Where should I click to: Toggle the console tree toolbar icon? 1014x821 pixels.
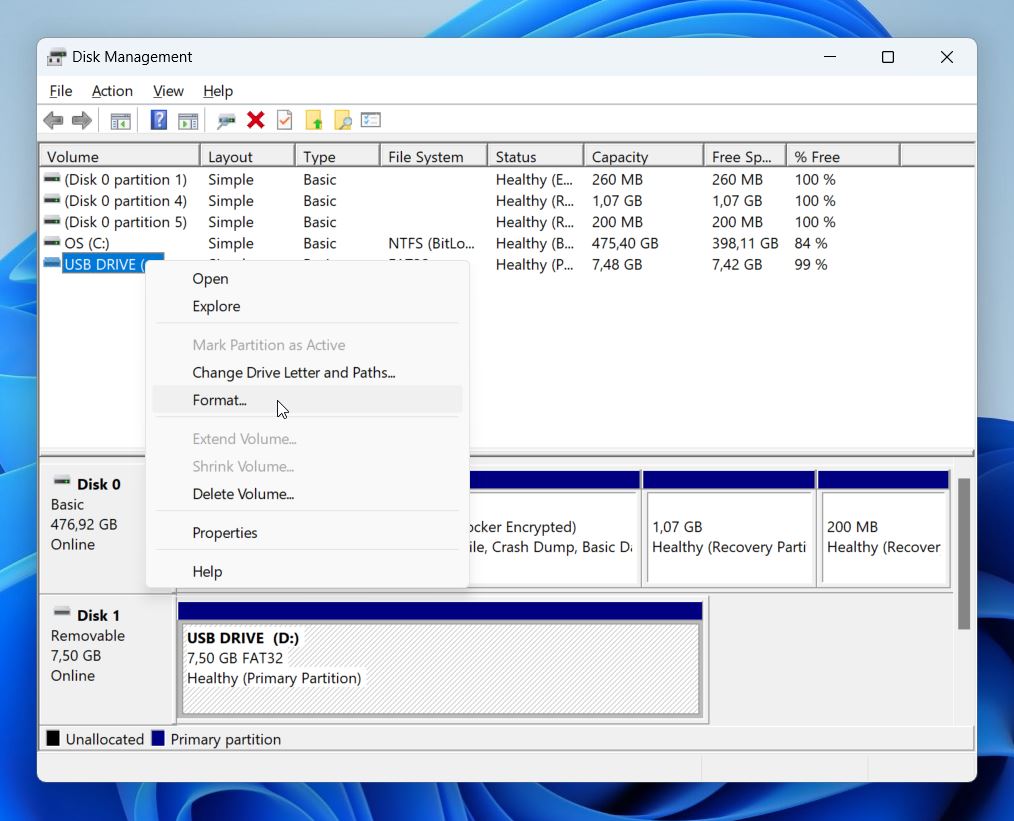pyautogui.click(x=120, y=121)
